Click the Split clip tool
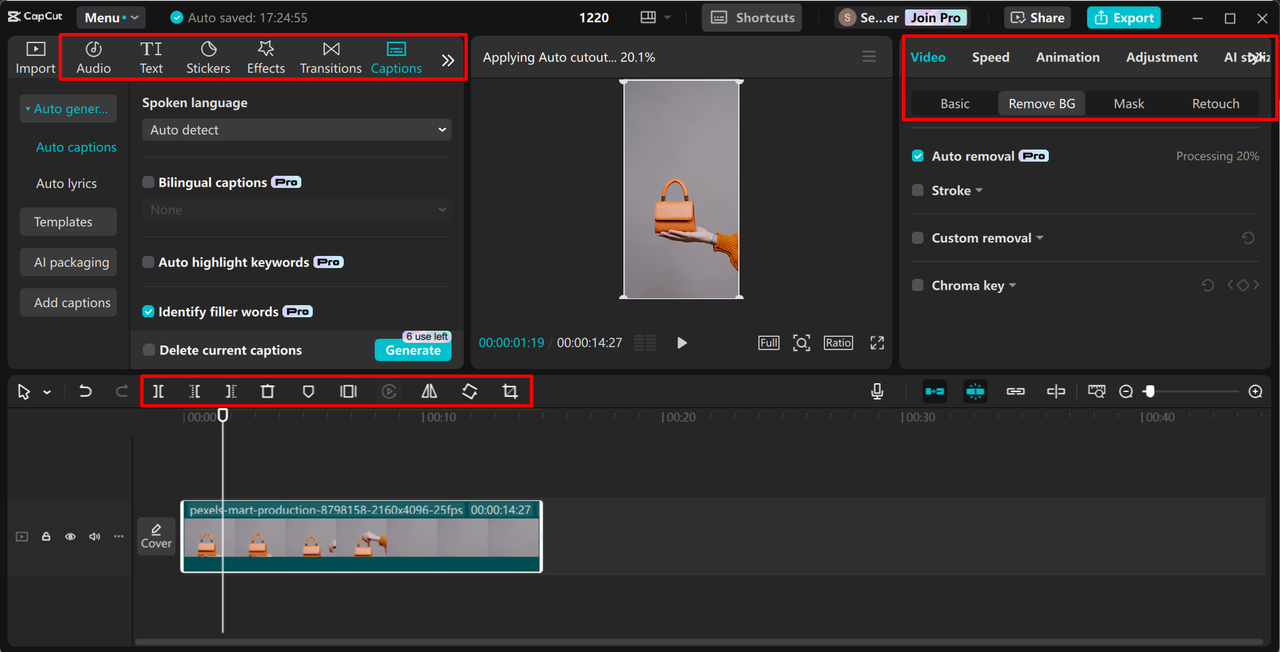 point(158,392)
